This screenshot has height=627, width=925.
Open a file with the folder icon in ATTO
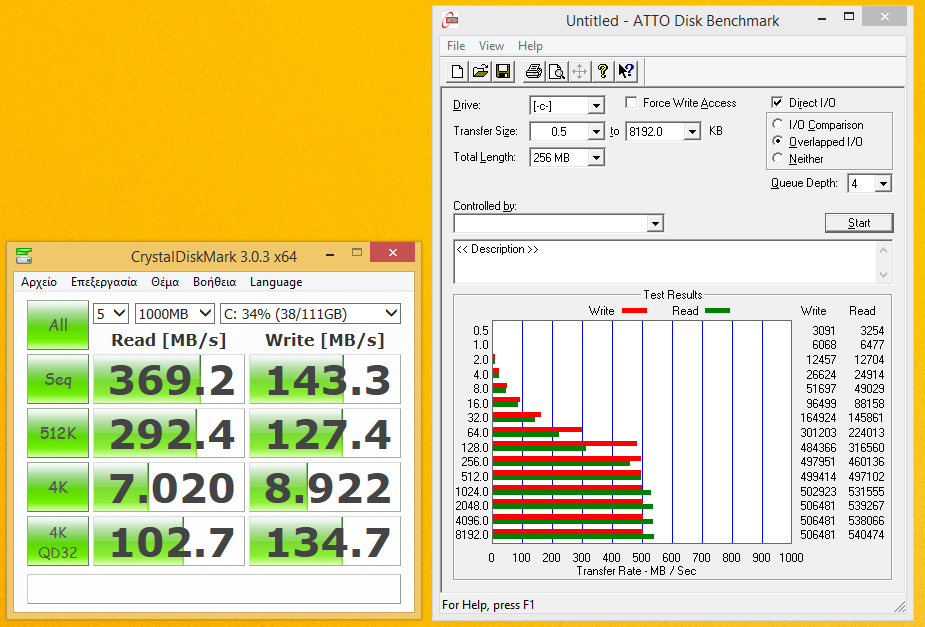coord(480,71)
